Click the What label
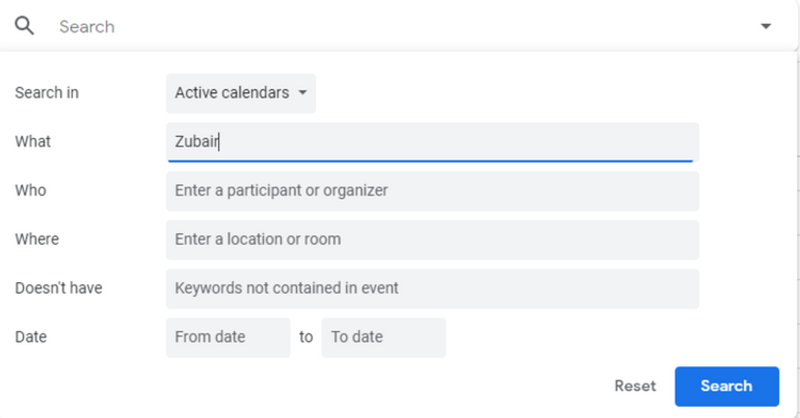The image size is (800, 418). (33, 141)
